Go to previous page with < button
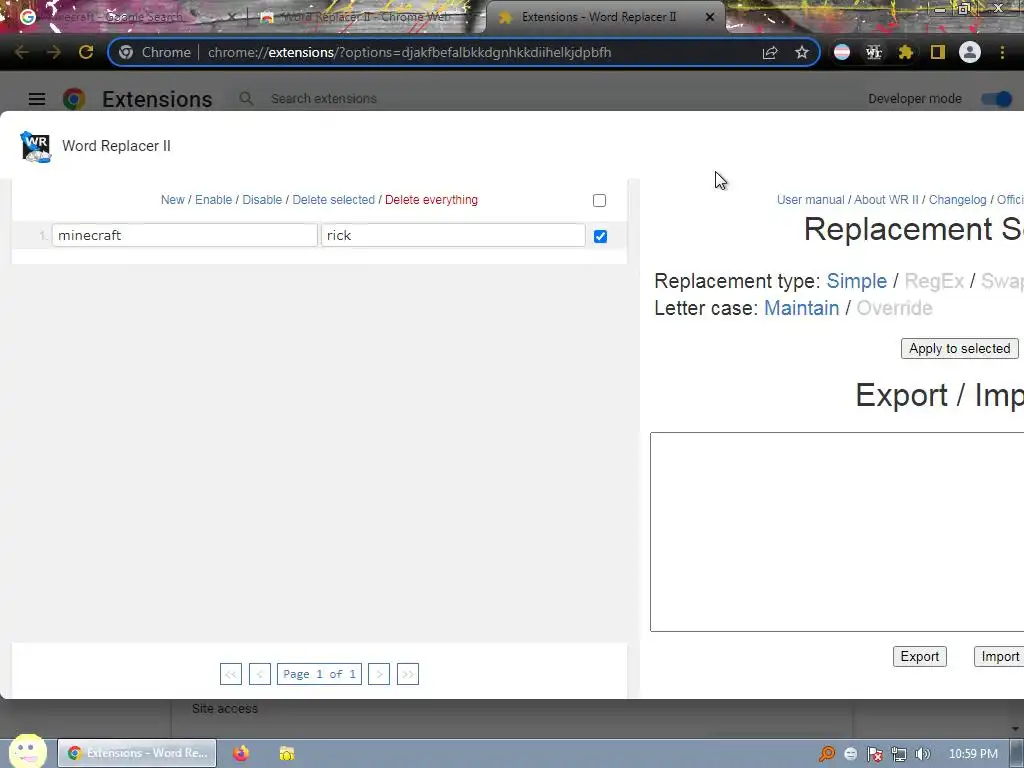The image size is (1024, 768). pos(260,674)
